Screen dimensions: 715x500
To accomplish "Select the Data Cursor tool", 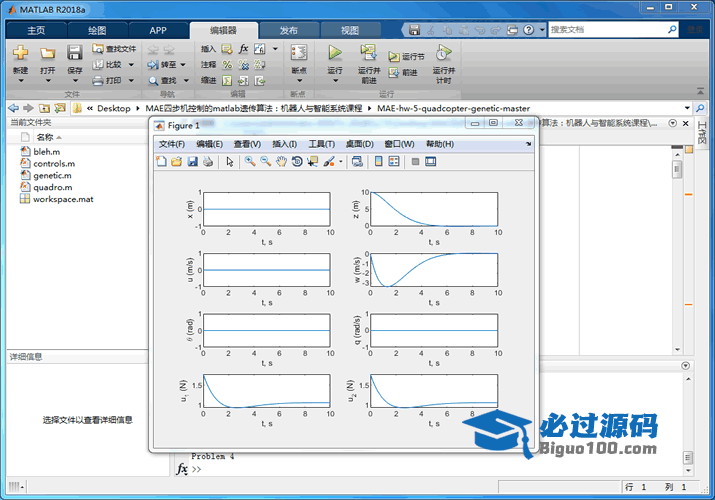I will coord(312,161).
